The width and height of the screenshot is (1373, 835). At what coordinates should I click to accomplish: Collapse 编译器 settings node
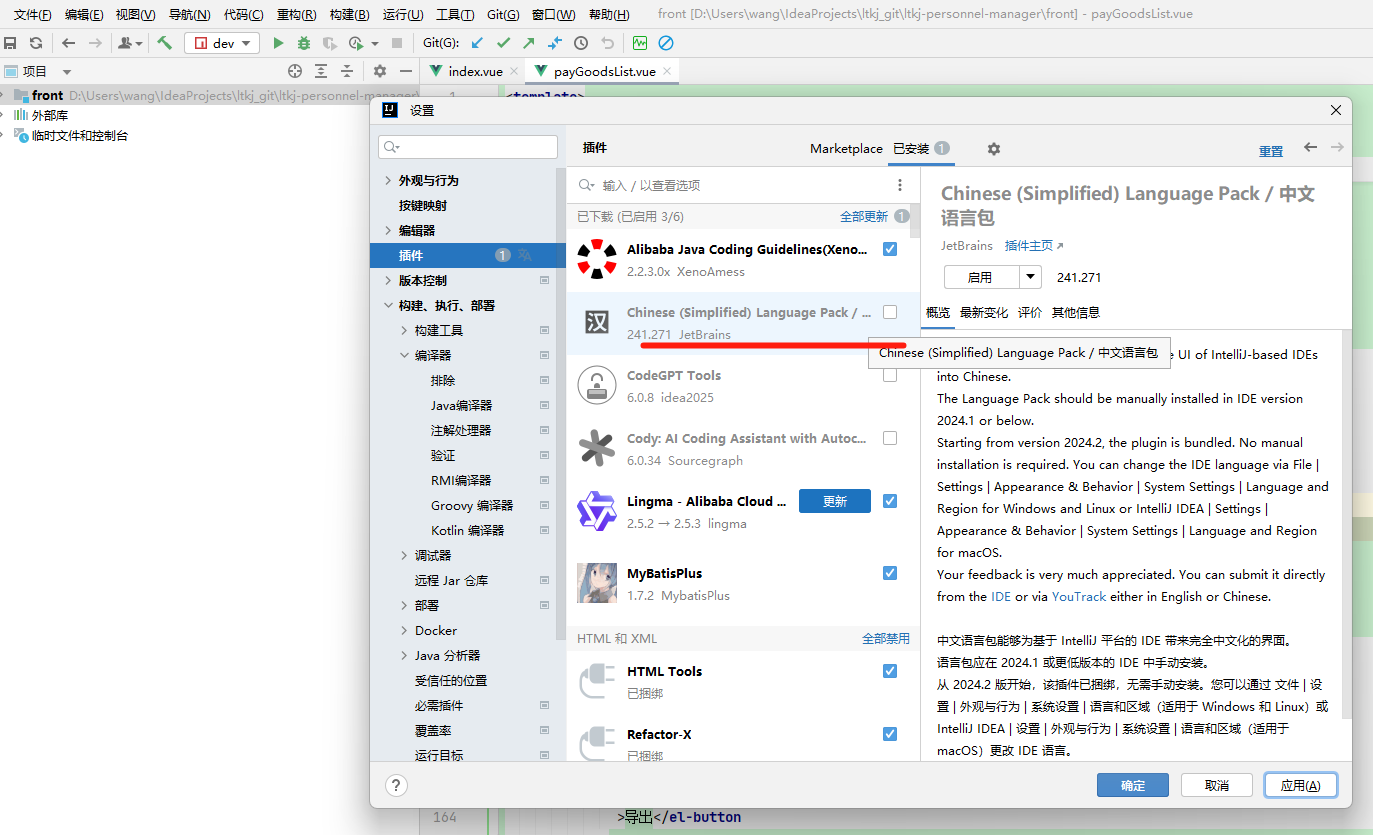404,356
